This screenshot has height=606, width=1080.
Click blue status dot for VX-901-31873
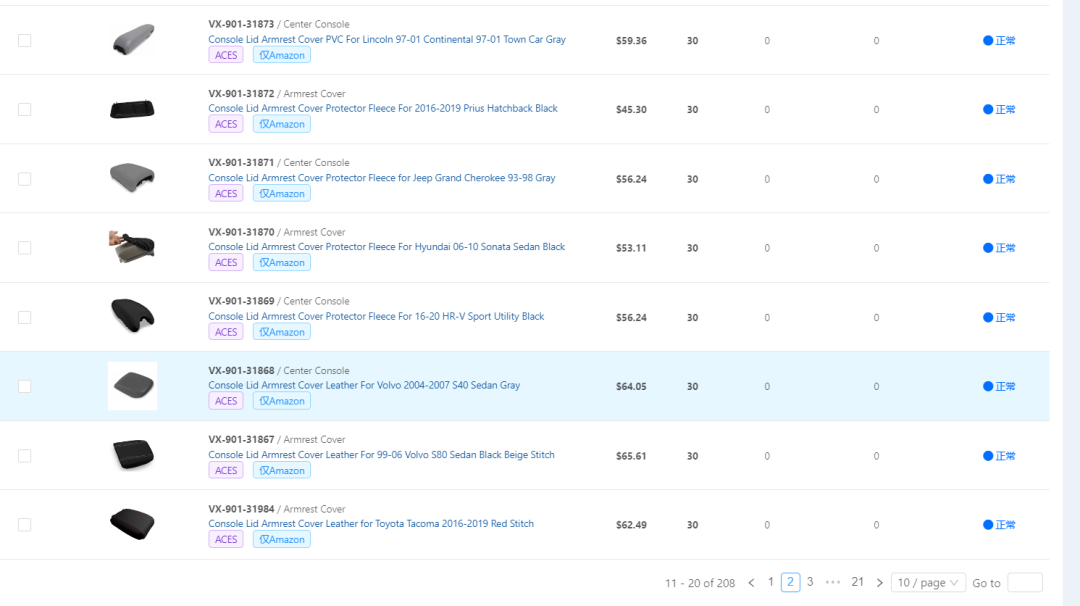point(988,41)
